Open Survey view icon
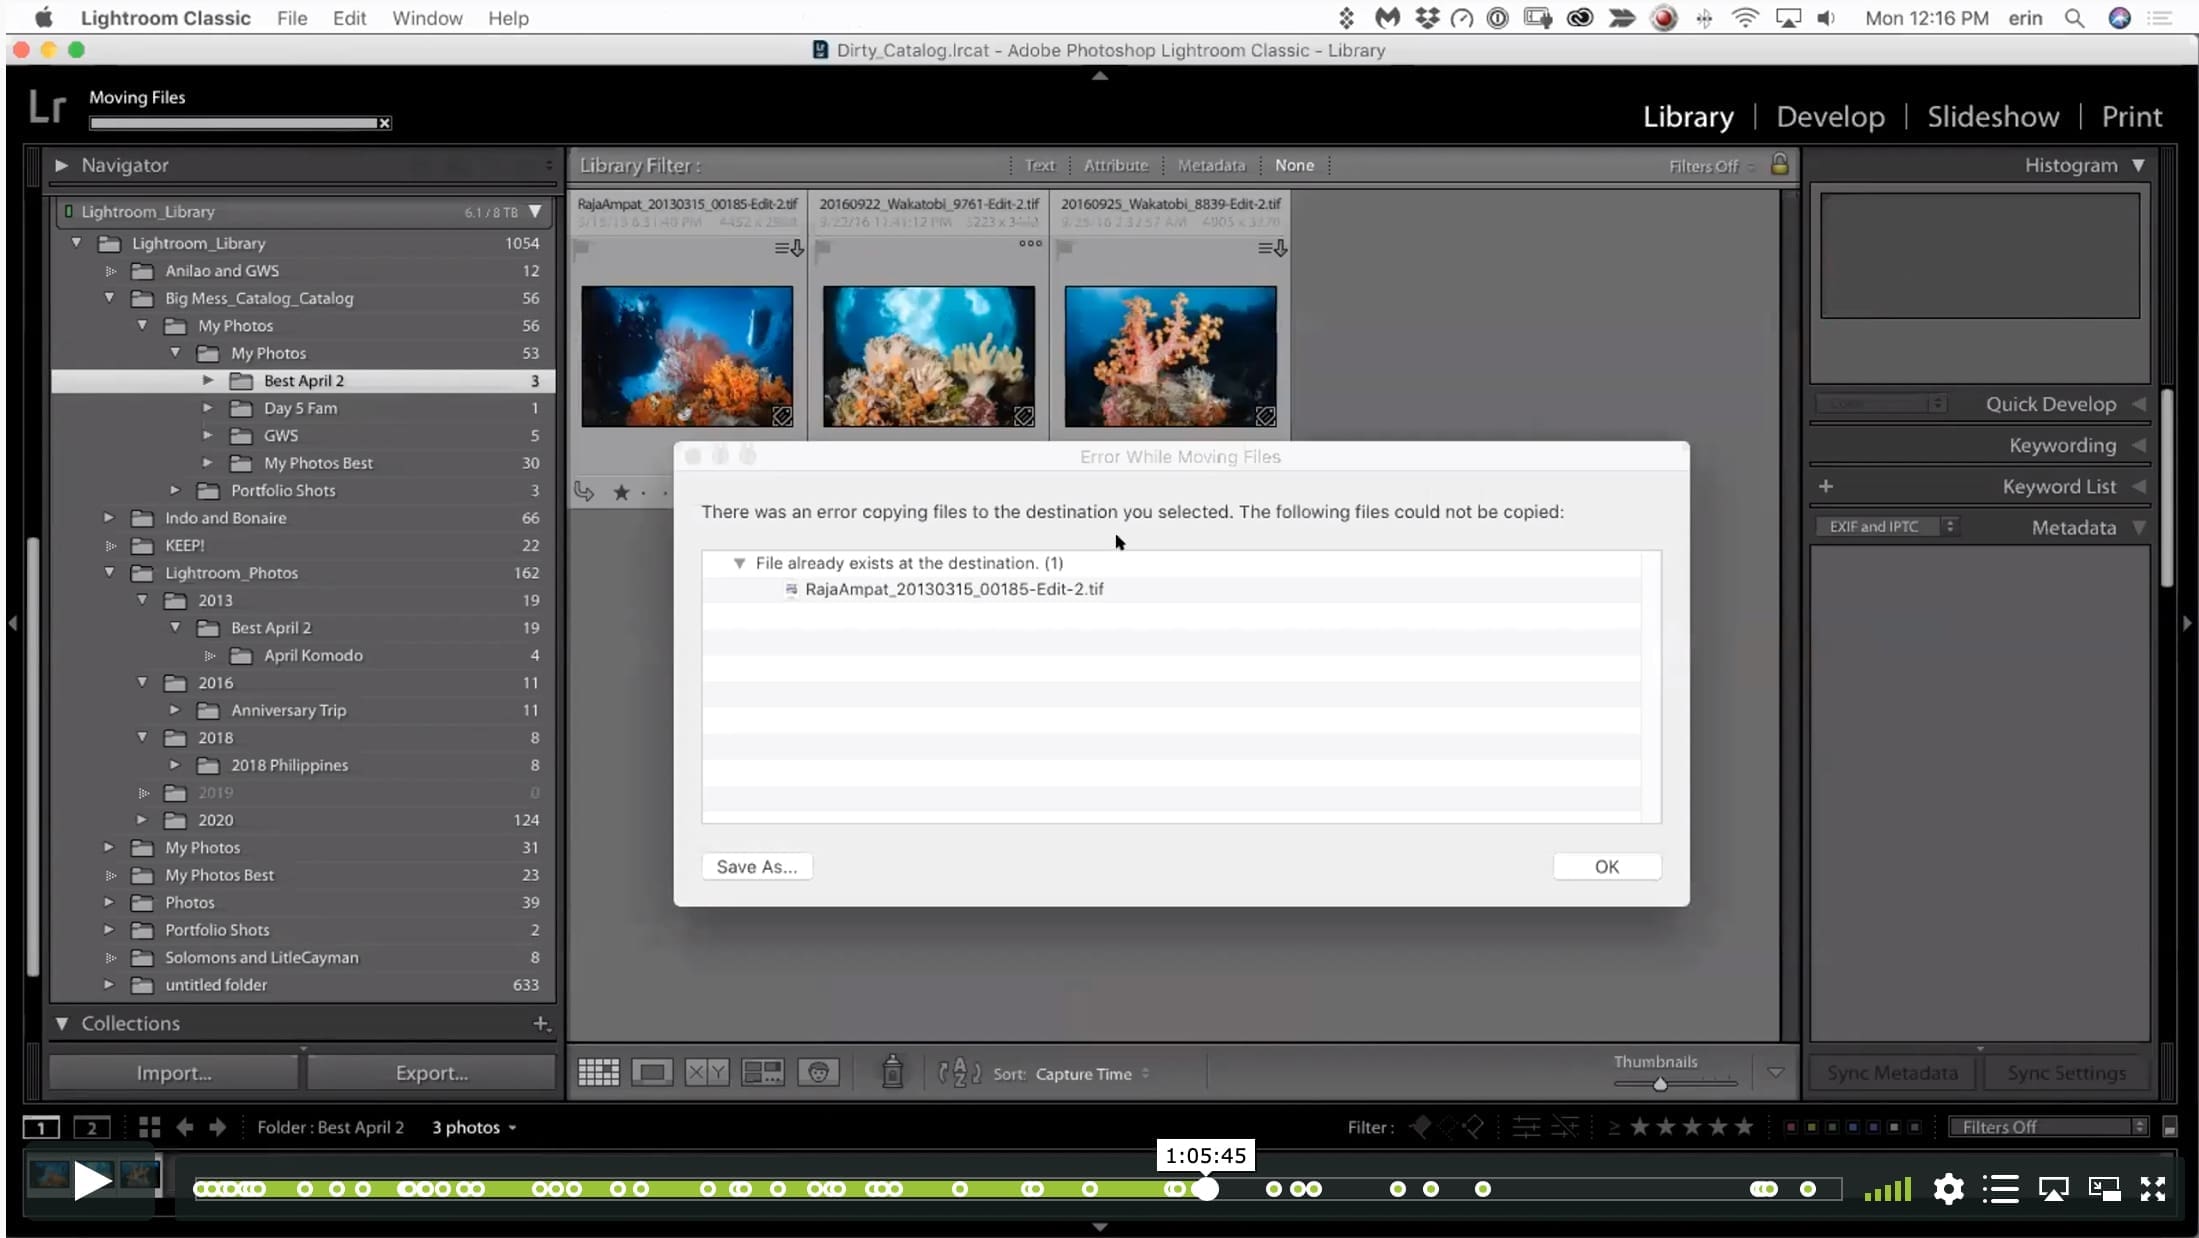This screenshot has height=1238, width=2199. click(x=762, y=1073)
